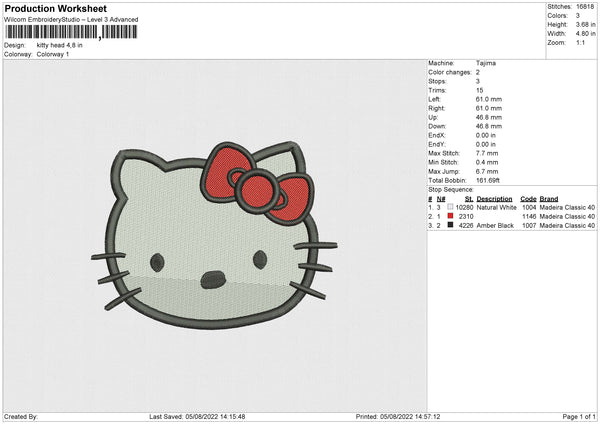The height and width of the screenshot is (424, 600).
Task: Click the Height value "3.68 in"
Action: point(585,24)
